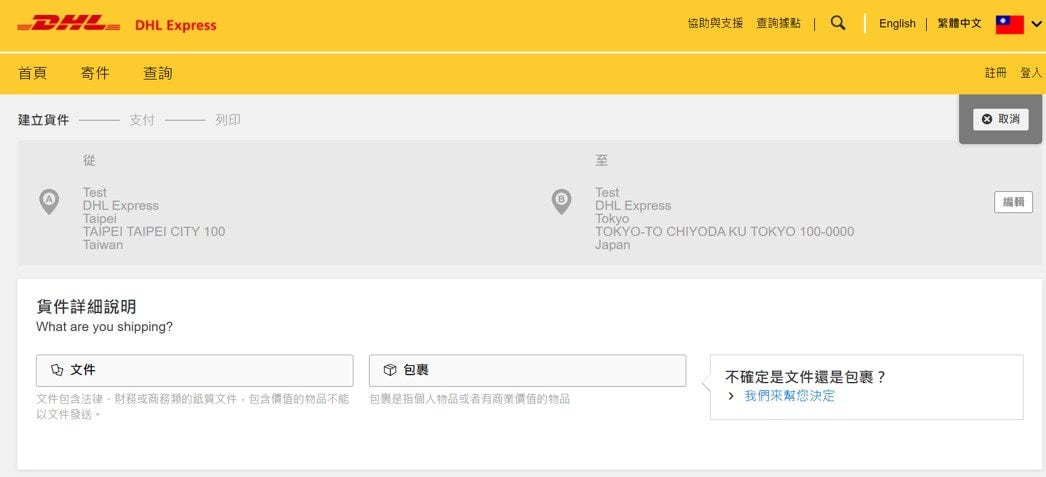Screen dimensions: 1046x477
Task: Click 'What are you shipping?' text
Action: [105, 328]
